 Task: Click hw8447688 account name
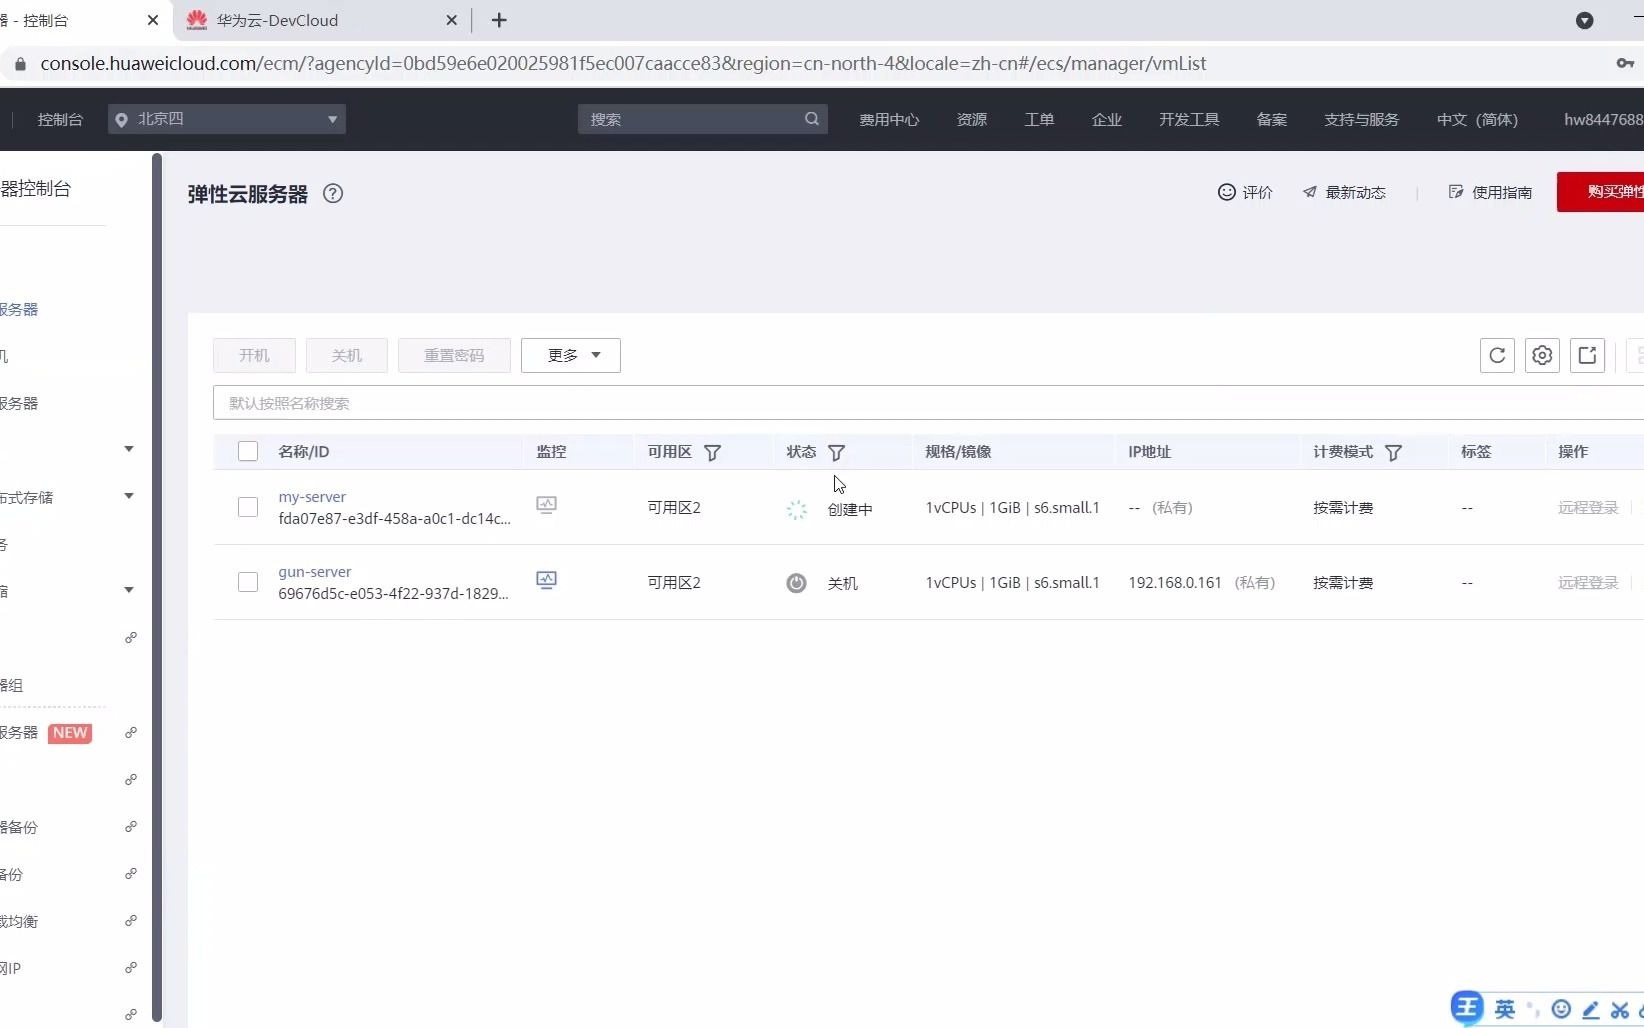(x=1603, y=119)
